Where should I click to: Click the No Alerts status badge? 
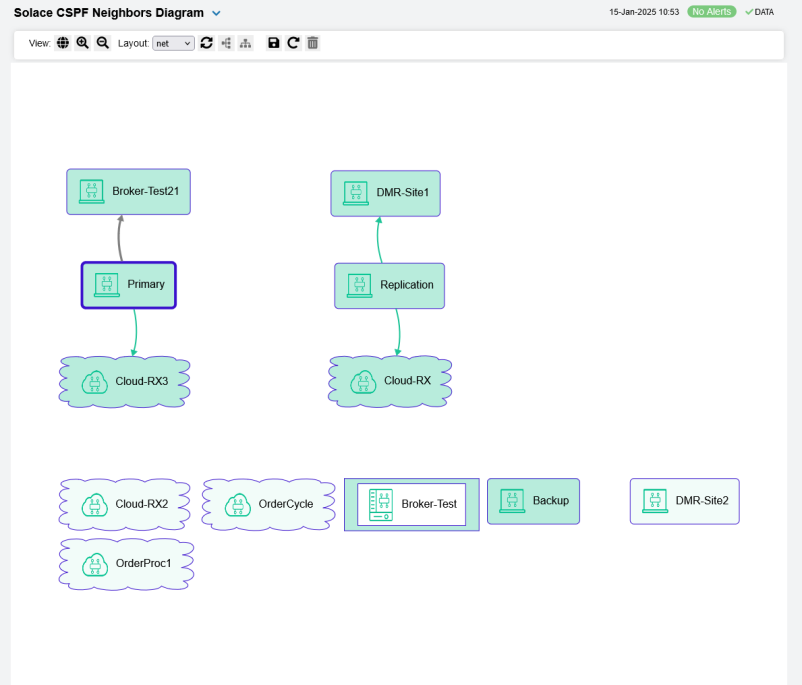click(x=711, y=12)
